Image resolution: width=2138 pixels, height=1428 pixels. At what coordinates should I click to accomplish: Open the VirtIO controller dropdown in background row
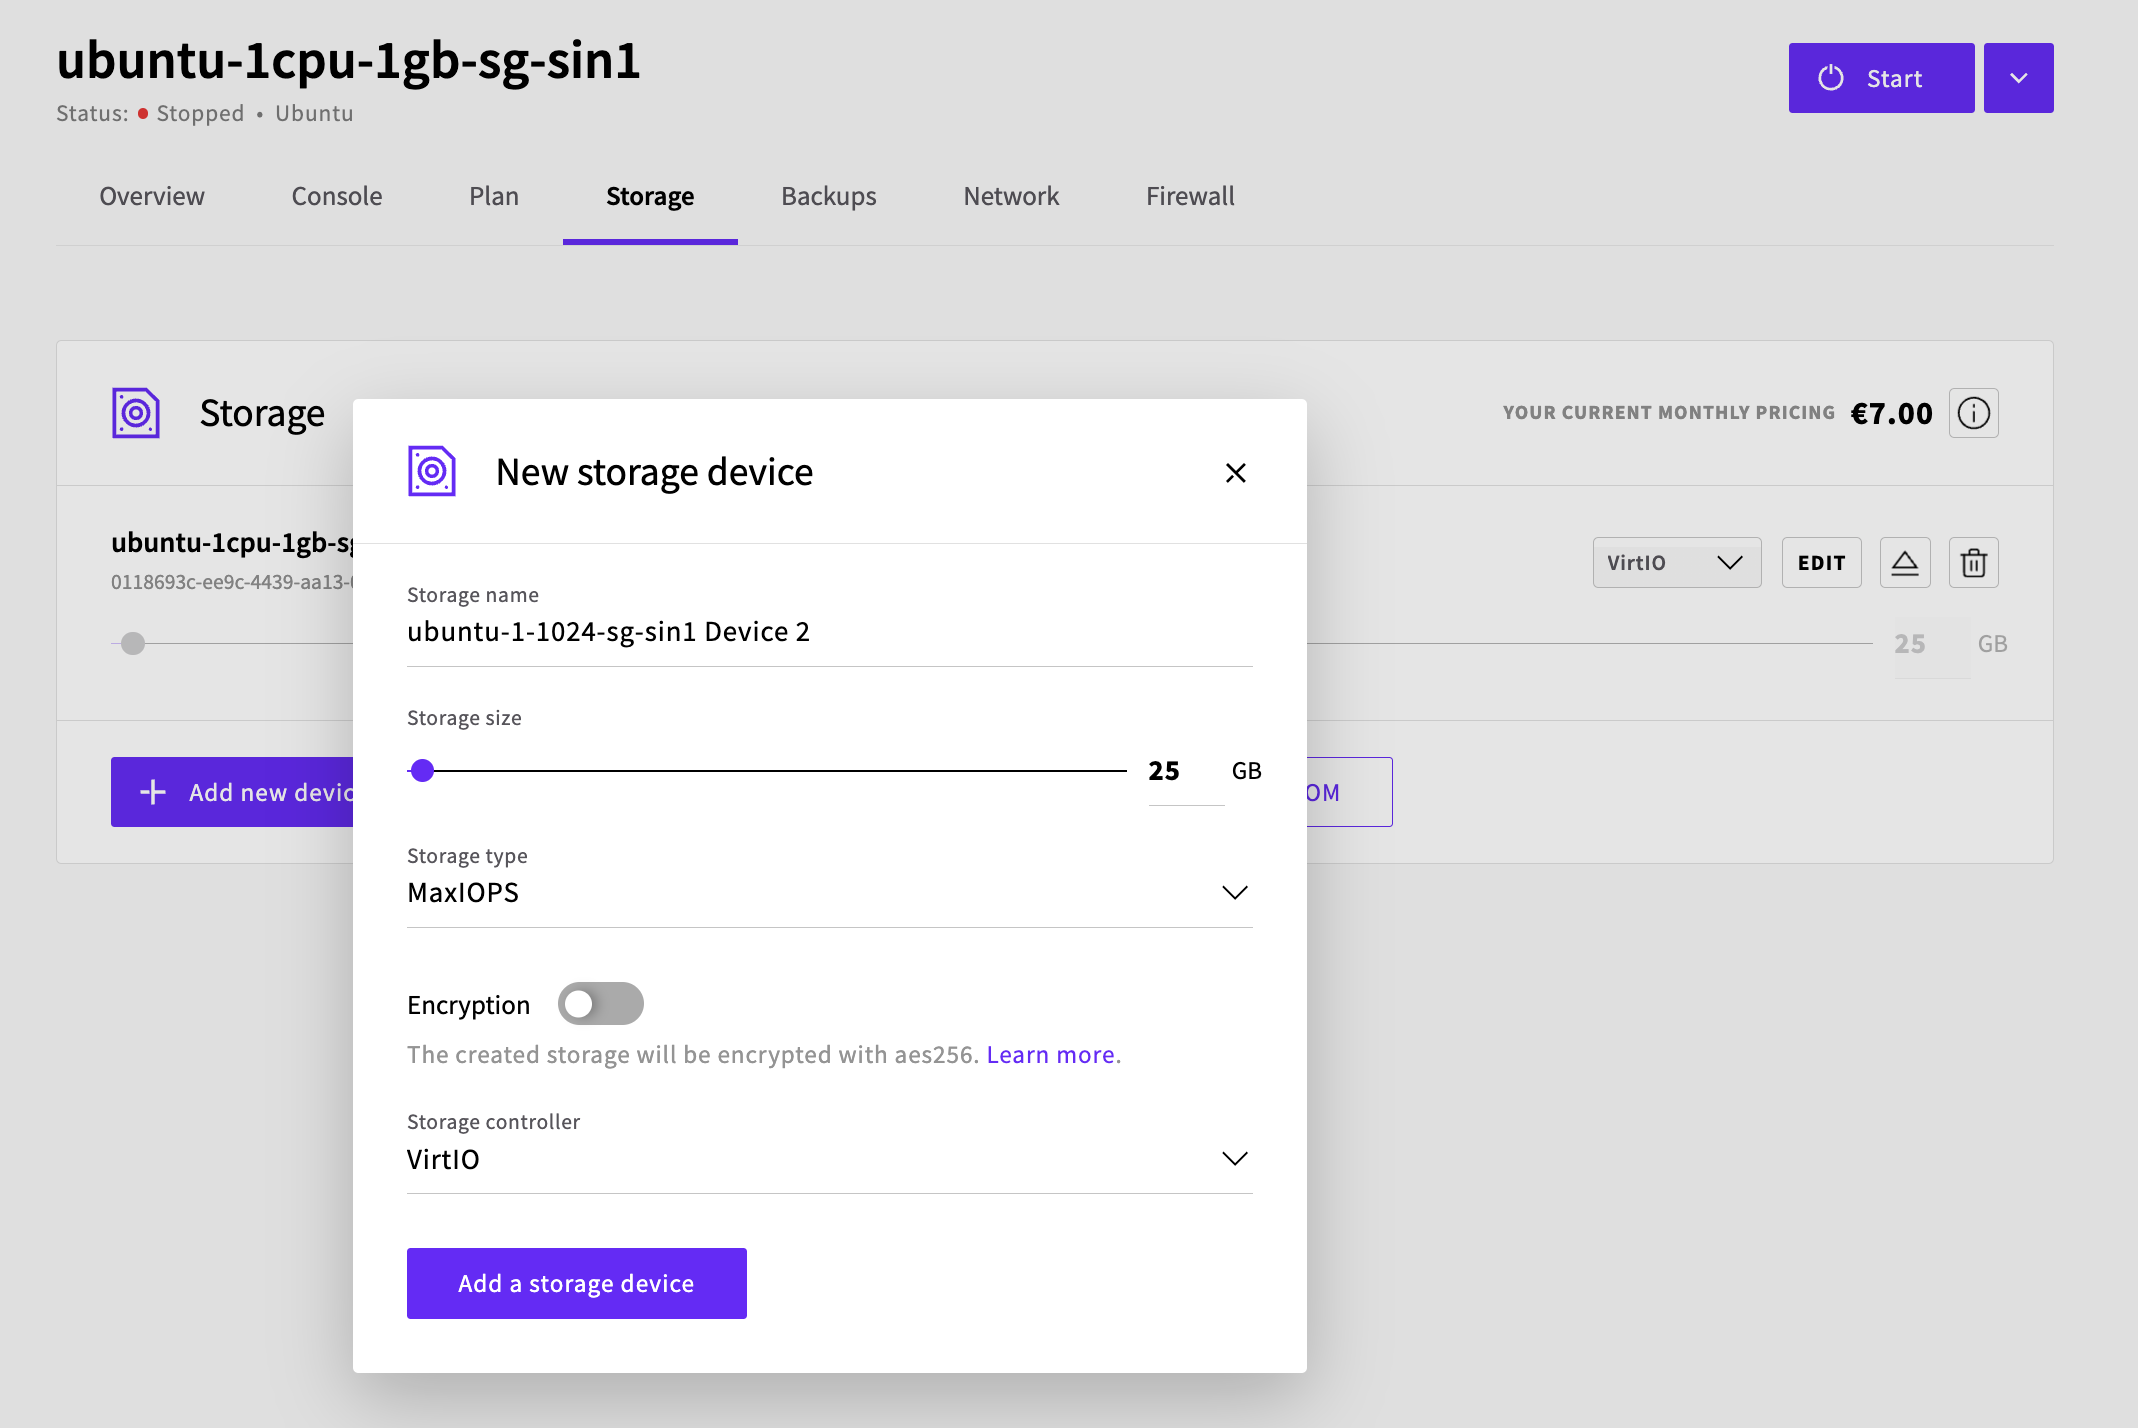click(1677, 562)
